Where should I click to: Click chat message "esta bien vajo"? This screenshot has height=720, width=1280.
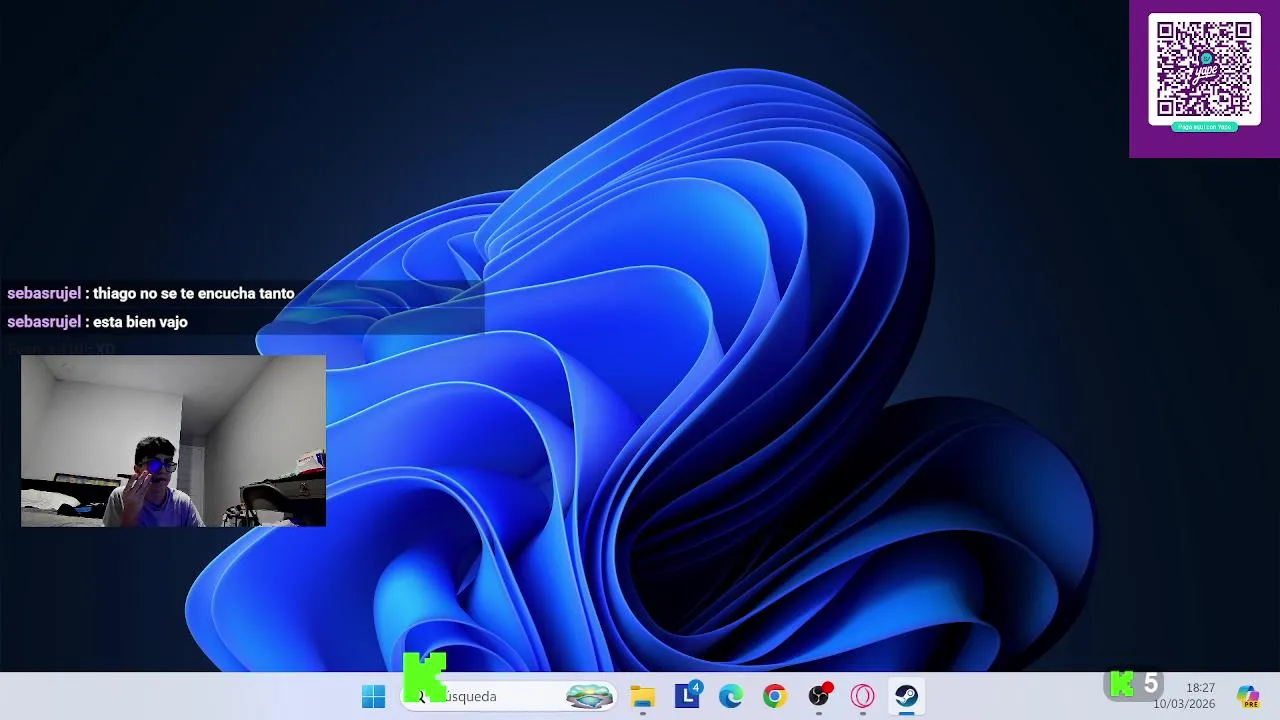coord(140,321)
